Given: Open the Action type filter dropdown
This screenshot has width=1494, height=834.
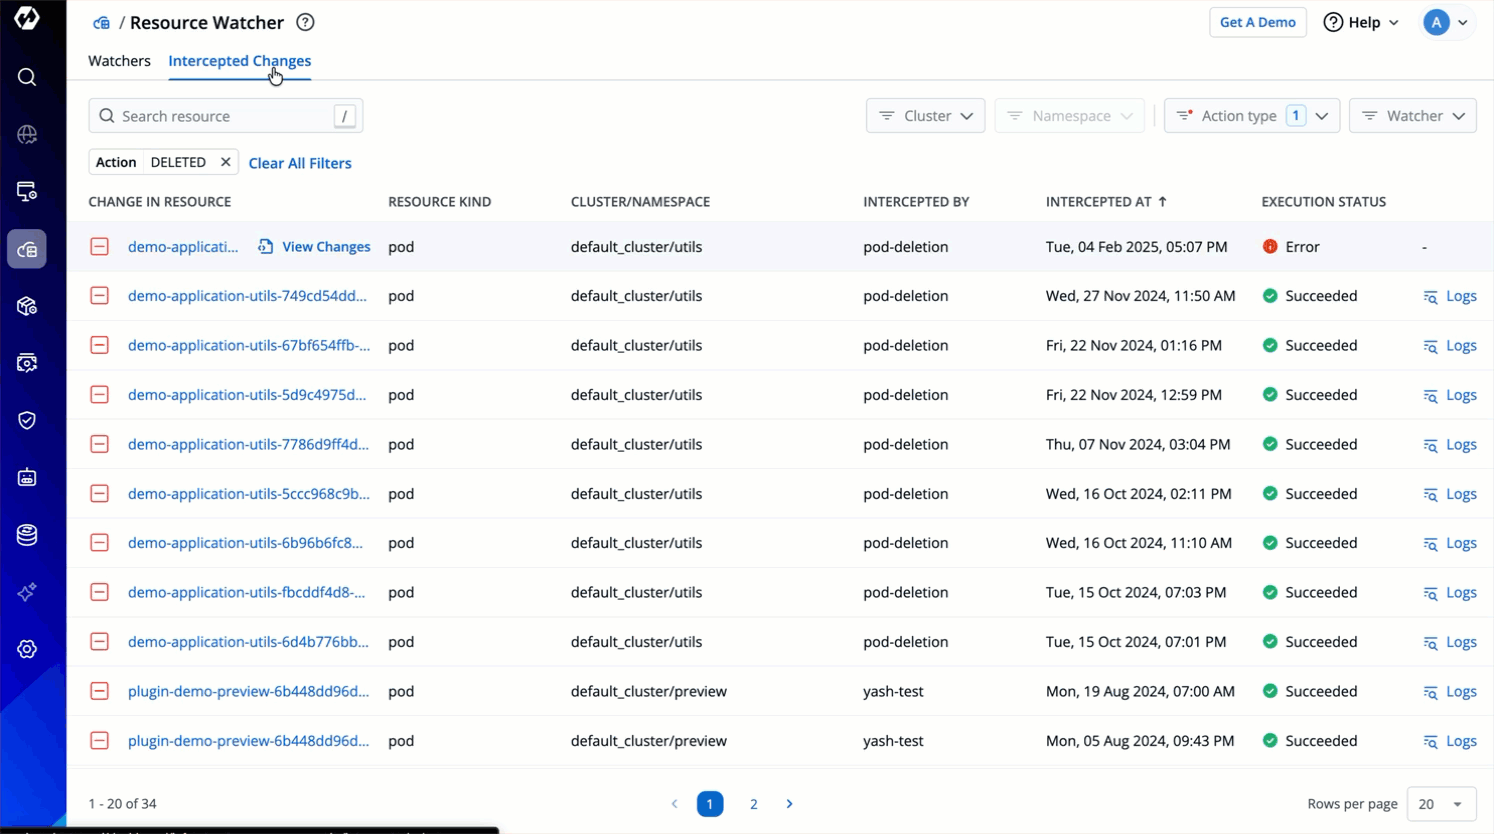Looking at the screenshot, I should point(1251,116).
